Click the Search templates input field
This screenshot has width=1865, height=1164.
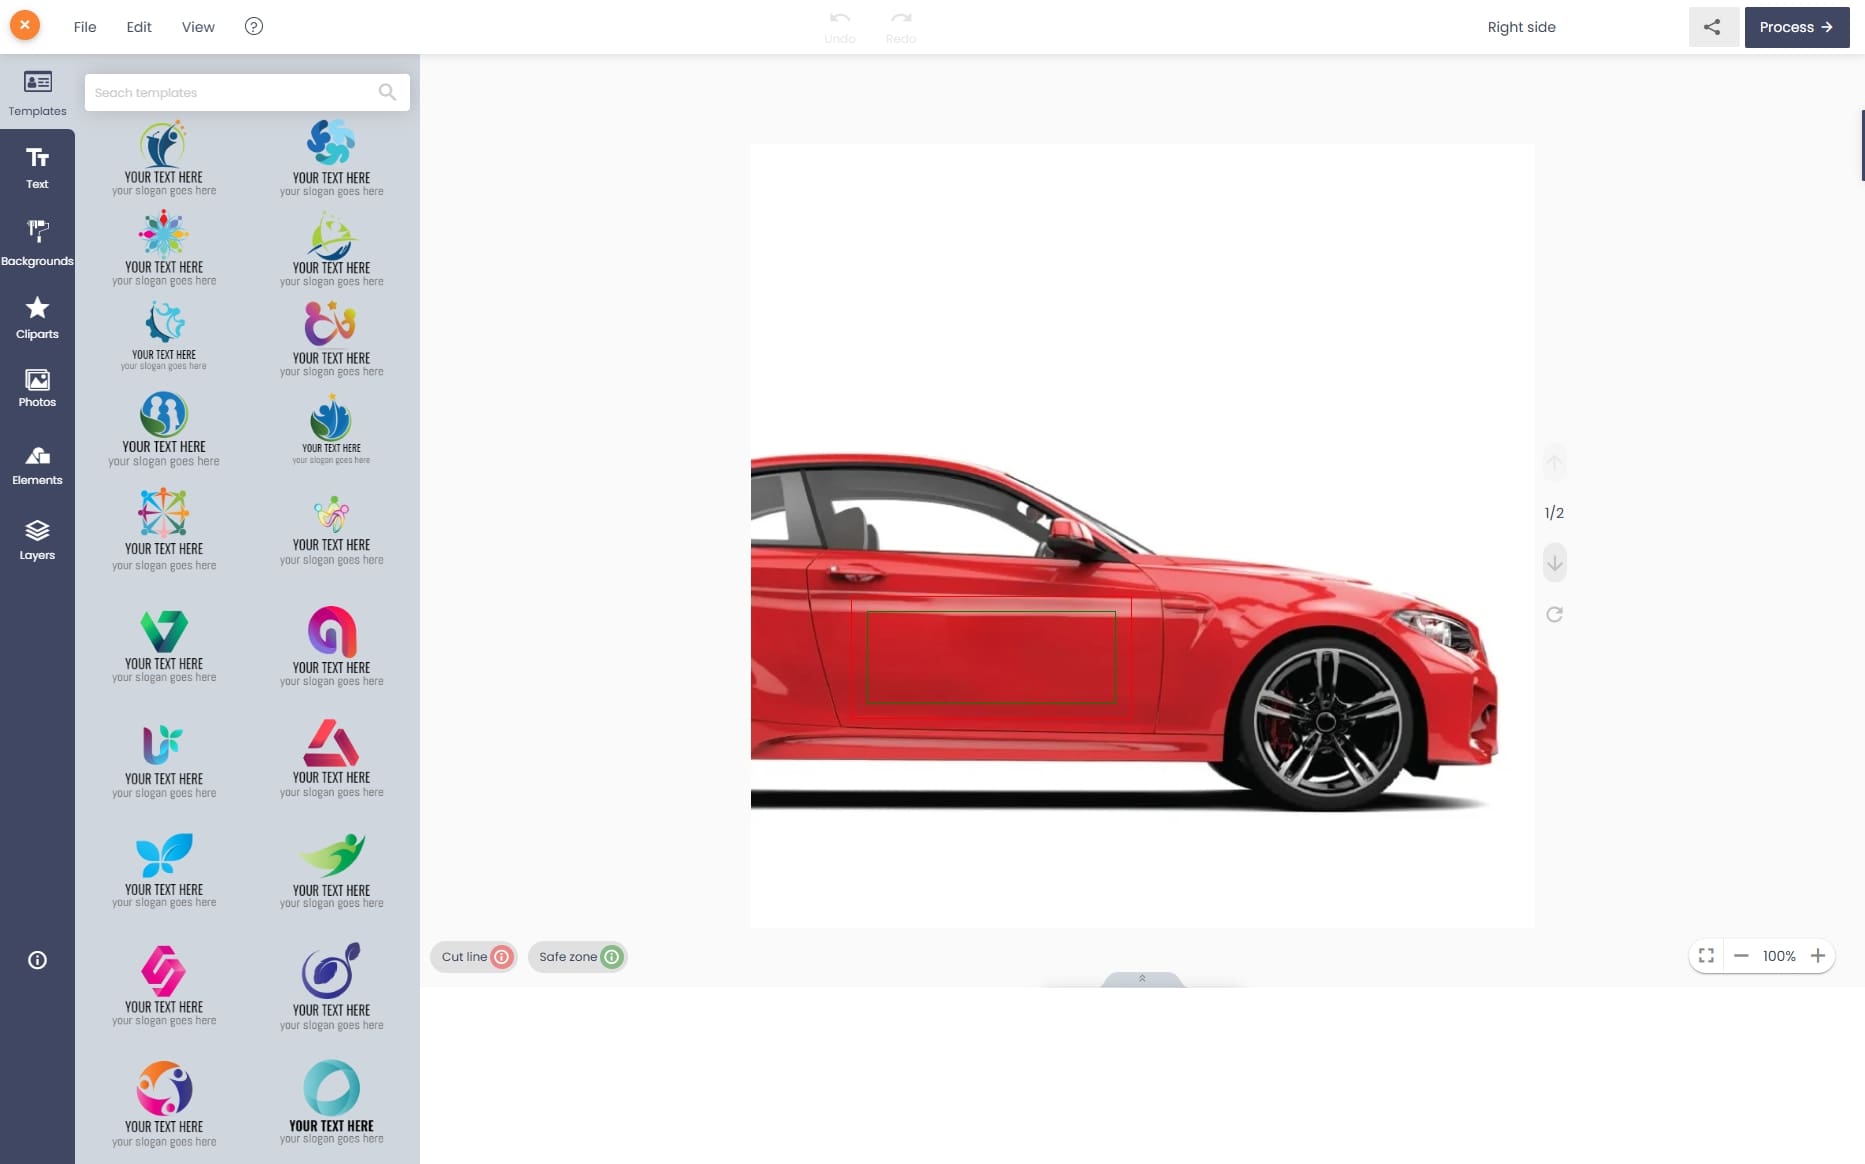coord(235,93)
